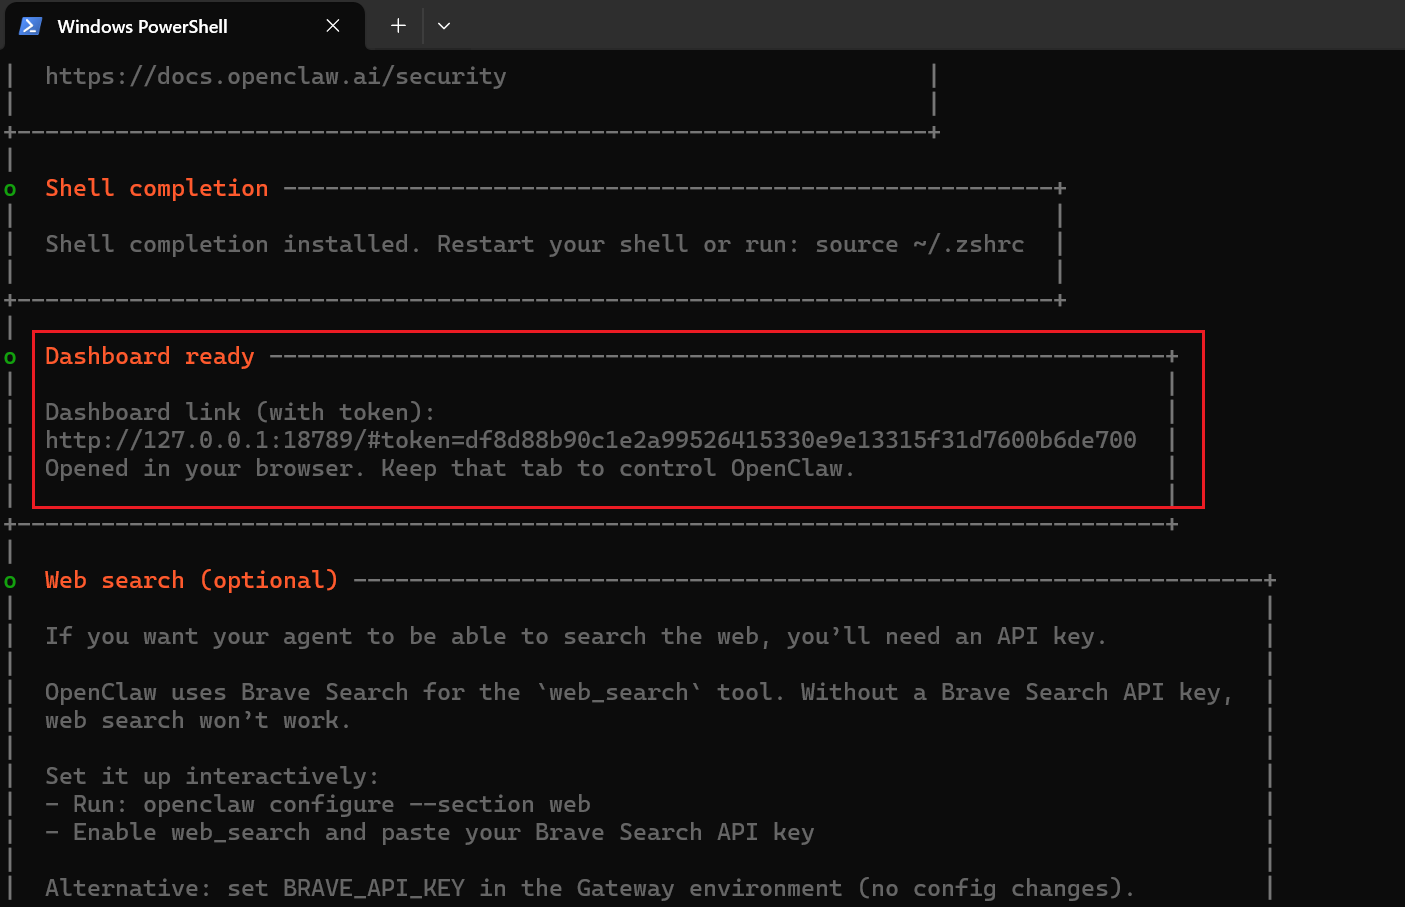
Task: Click the "openclaw configure --section web" command
Action: point(366,805)
